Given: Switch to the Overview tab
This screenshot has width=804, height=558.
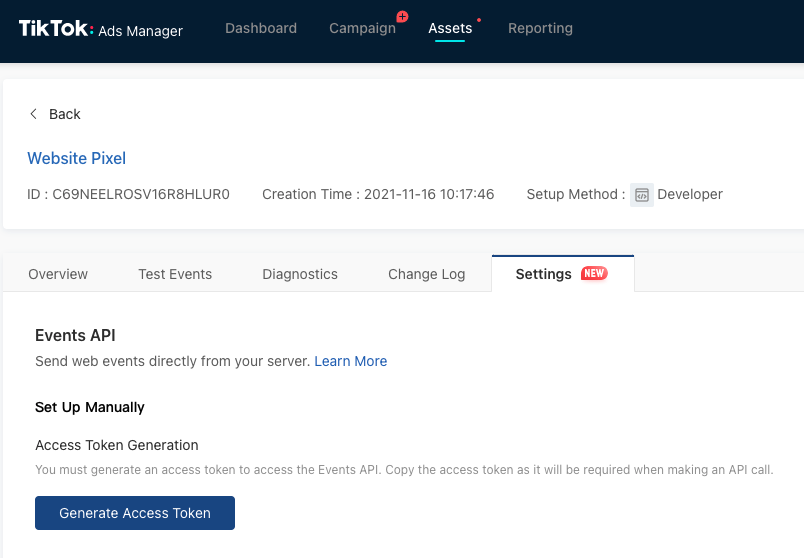Looking at the screenshot, I should (58, 274).
